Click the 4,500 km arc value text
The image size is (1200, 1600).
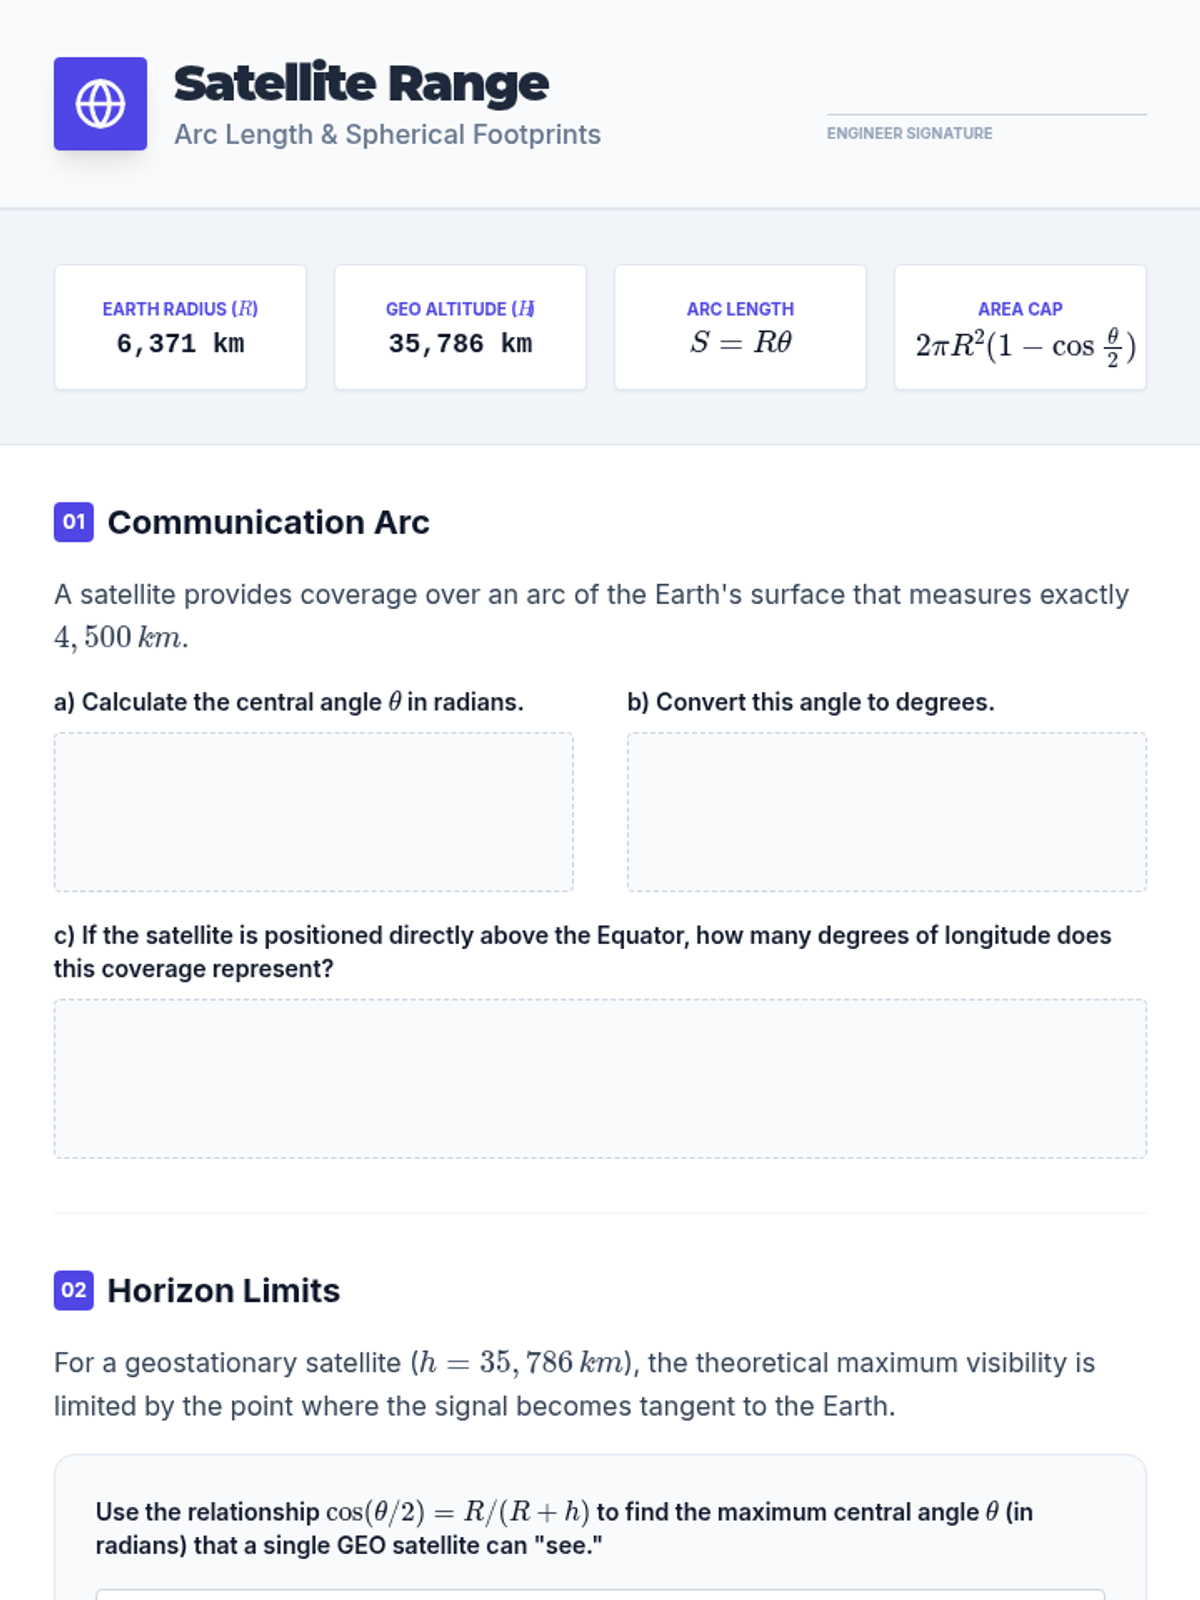pos(120,637)
